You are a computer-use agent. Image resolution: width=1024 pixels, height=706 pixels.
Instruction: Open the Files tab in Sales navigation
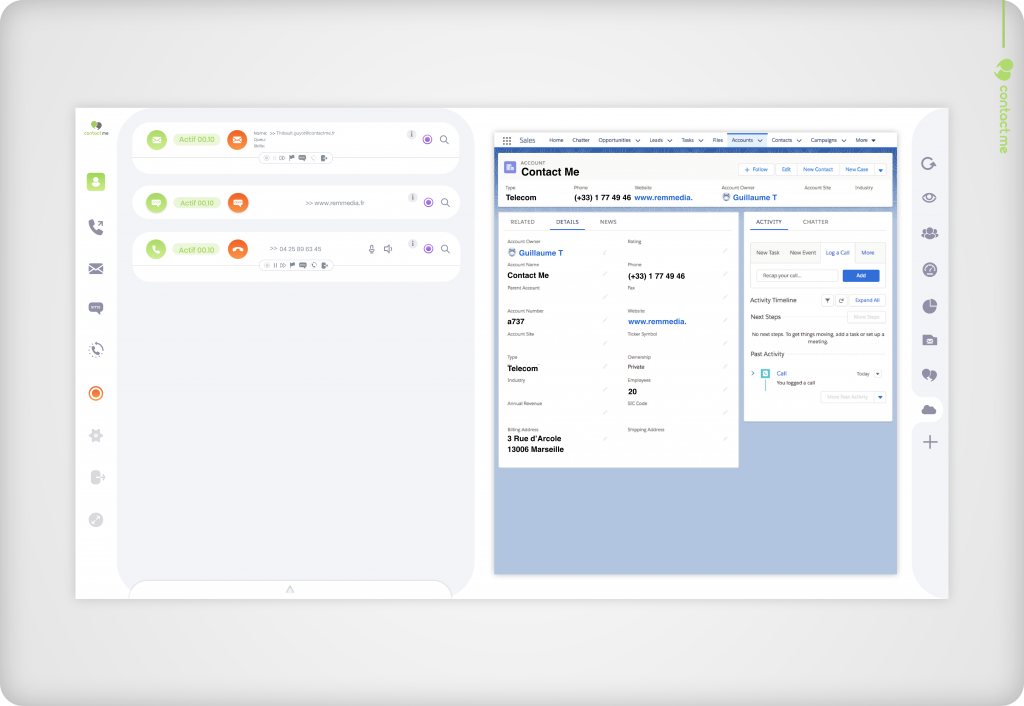point(718,140)
